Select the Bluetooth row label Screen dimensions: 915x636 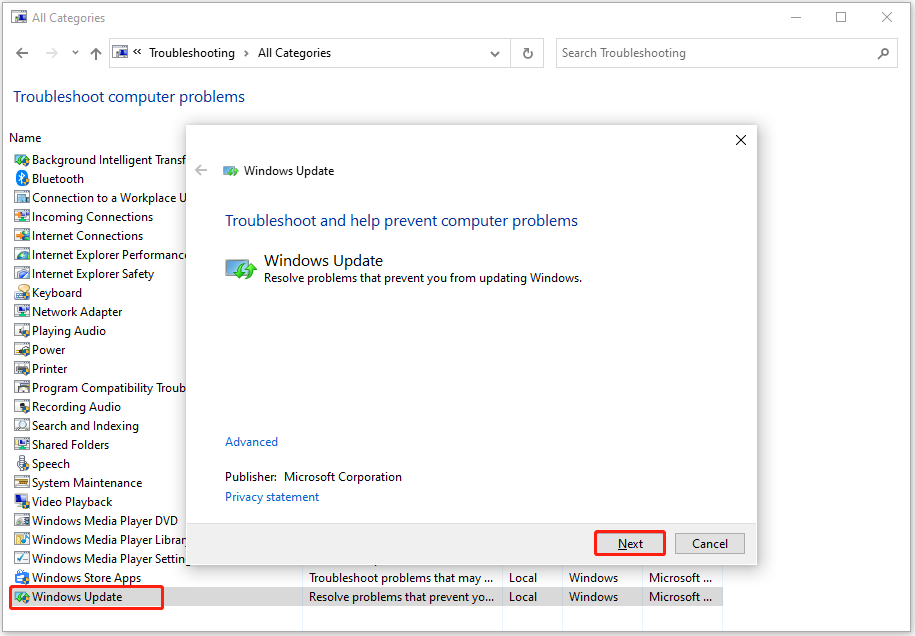click(x=58, y=179)
